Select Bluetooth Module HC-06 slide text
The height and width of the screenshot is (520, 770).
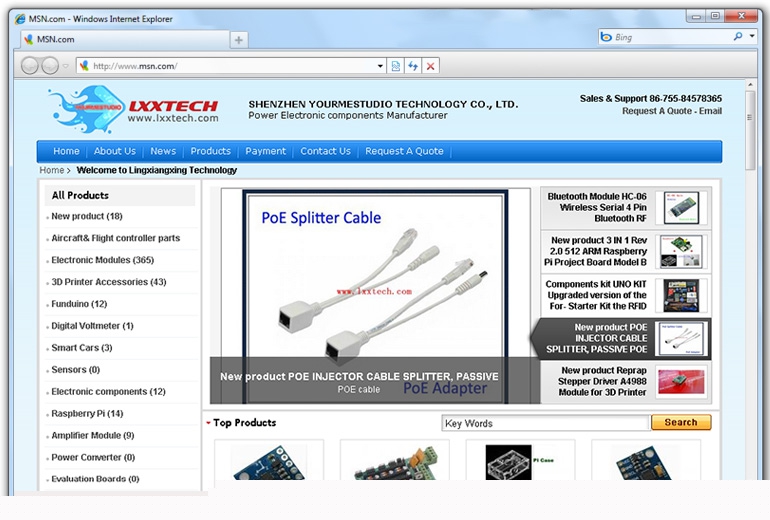click(x=597, y=207)
